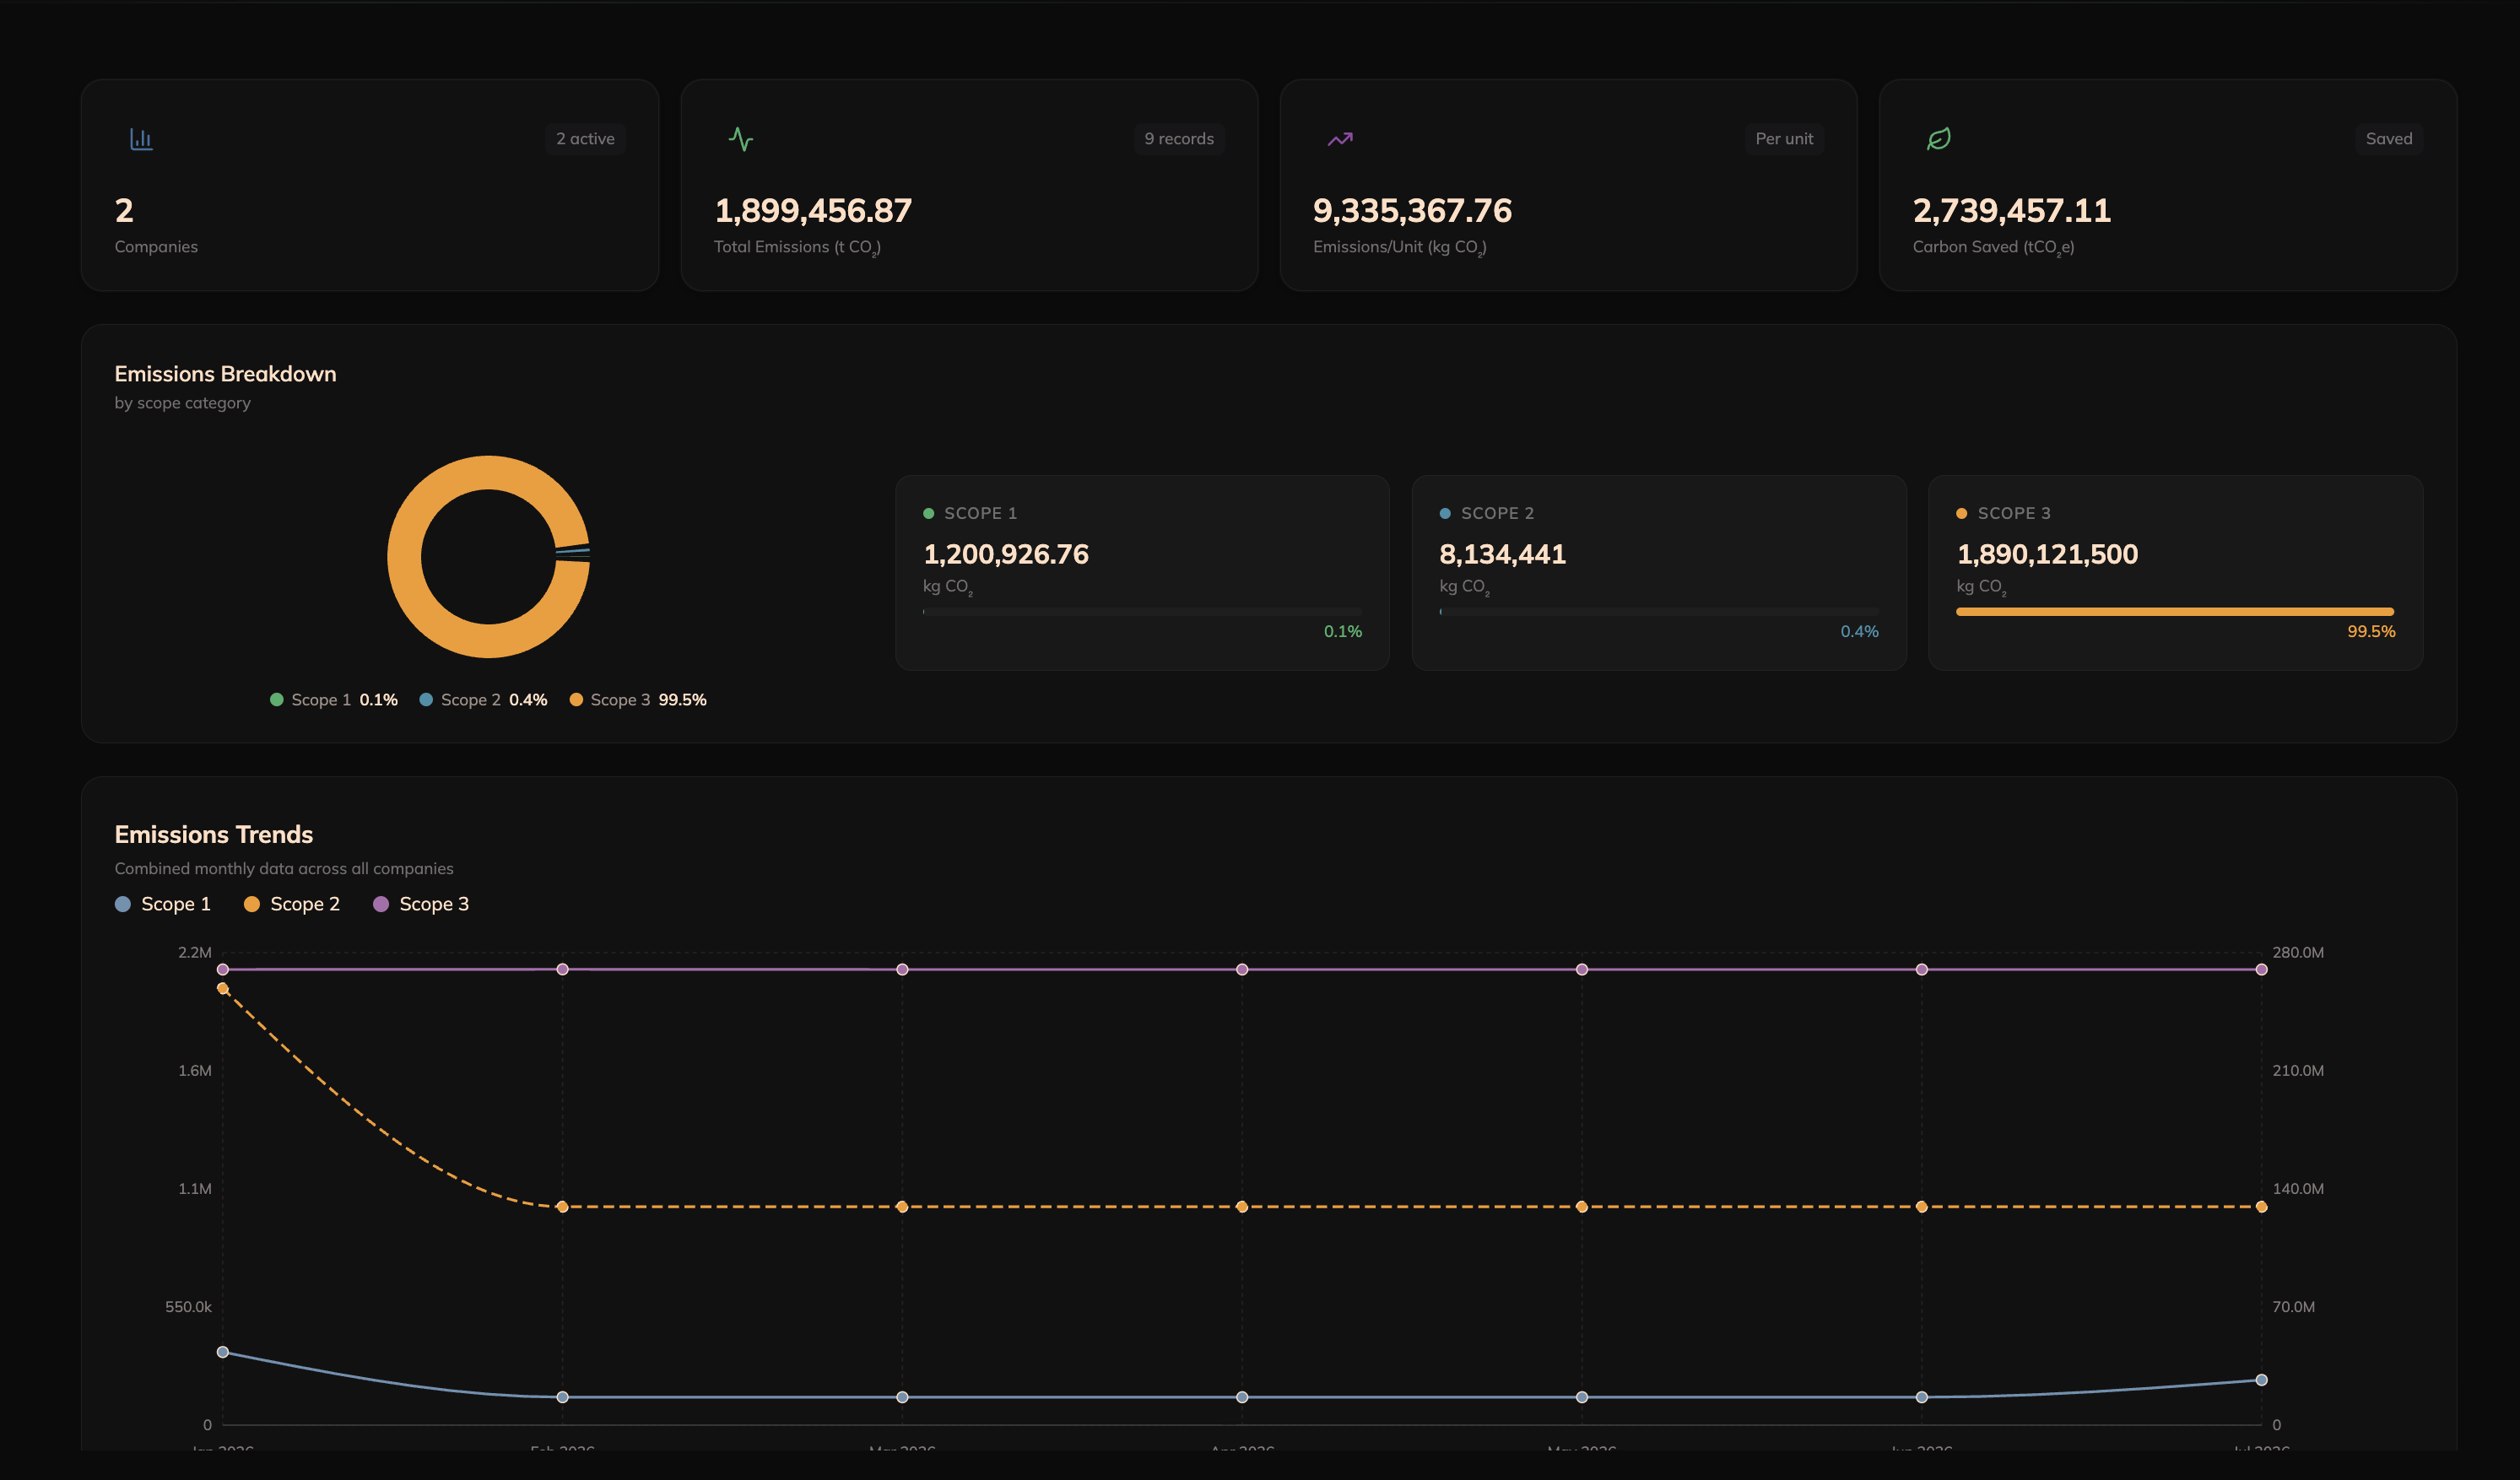The height and width of the screenshot is (1480, 2520).
Task: Select the Emissions Trends section header
Action: (x=213, y=834)
